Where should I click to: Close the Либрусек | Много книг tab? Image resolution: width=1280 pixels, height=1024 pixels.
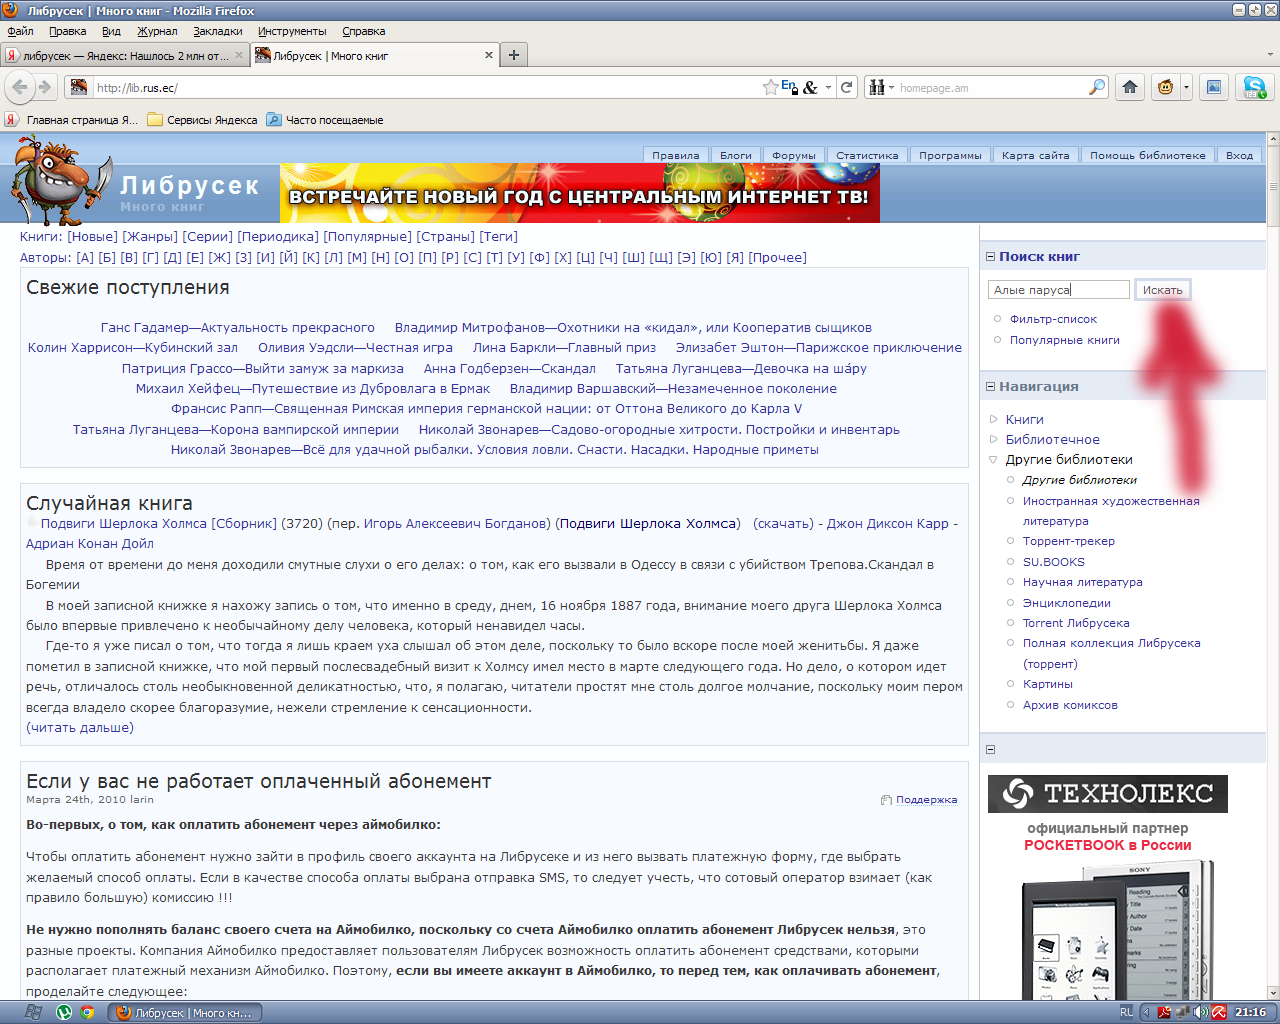coord(489,55)
